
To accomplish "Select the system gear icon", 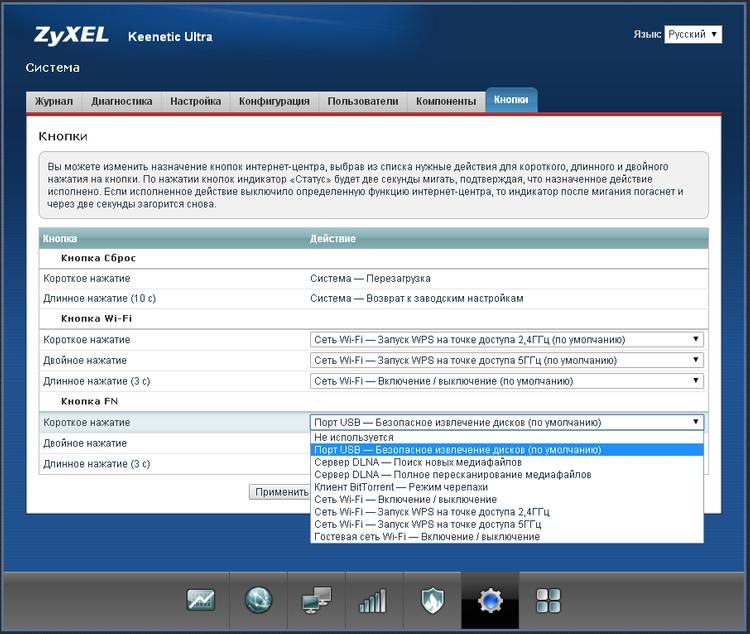I will point(490,601).
